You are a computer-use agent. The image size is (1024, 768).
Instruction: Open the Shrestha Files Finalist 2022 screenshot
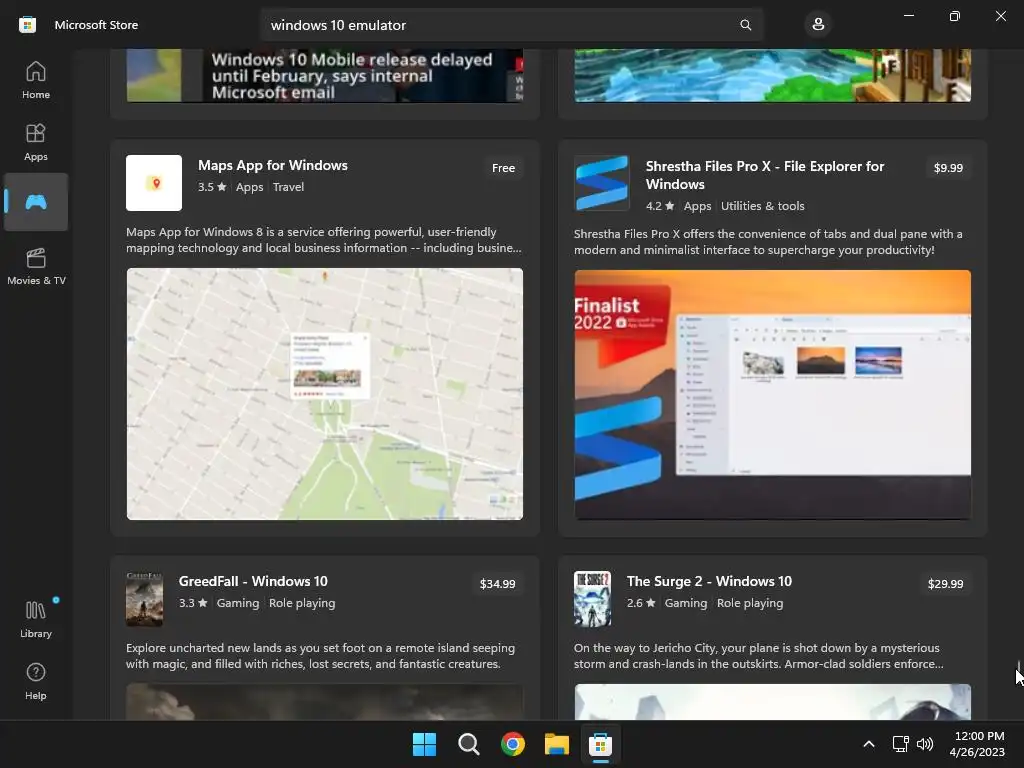coord(773,394)
